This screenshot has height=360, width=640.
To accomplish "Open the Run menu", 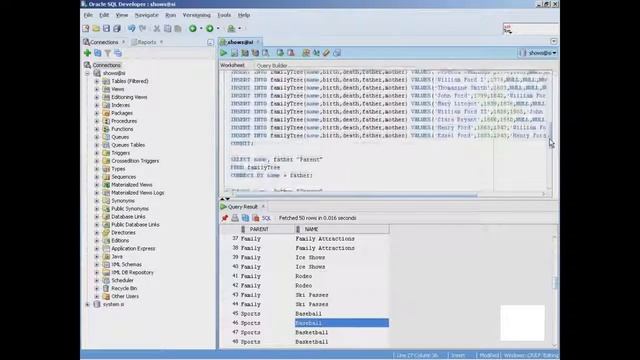I will [x=171, y=15].
